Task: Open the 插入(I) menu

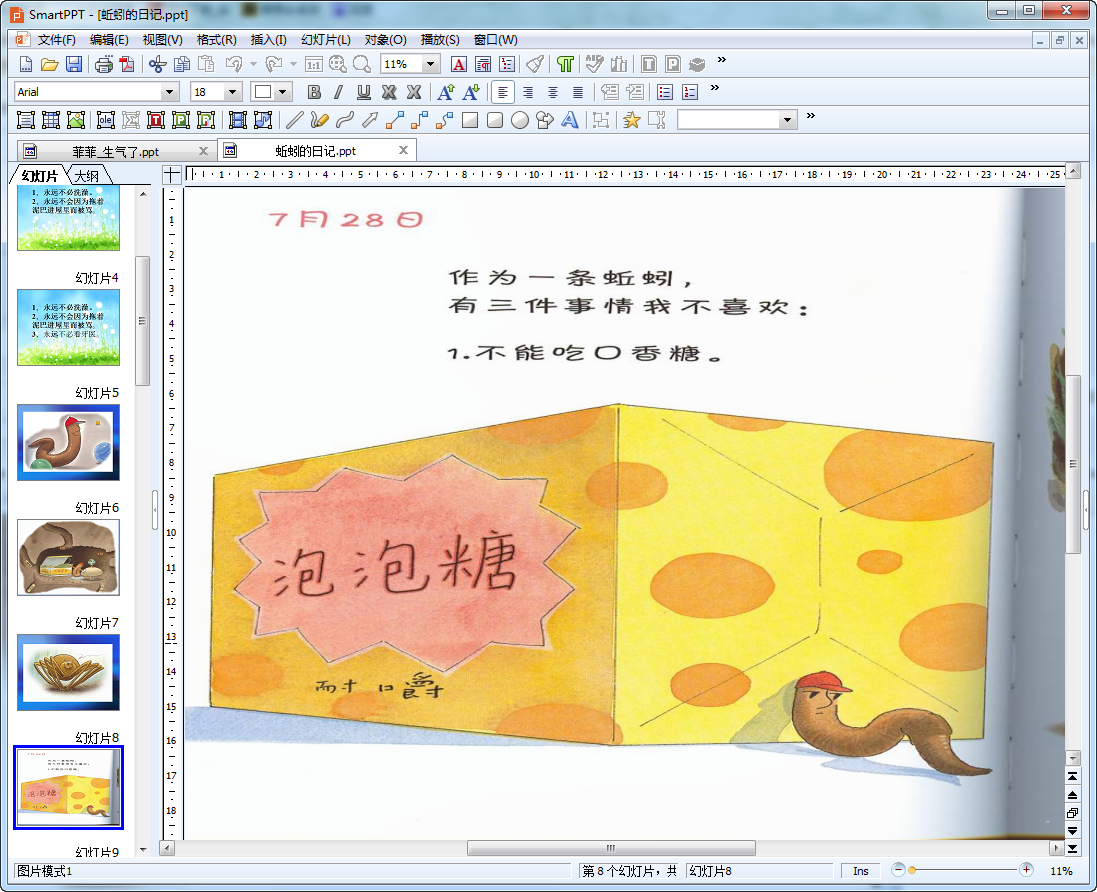Action: (269, 40)
